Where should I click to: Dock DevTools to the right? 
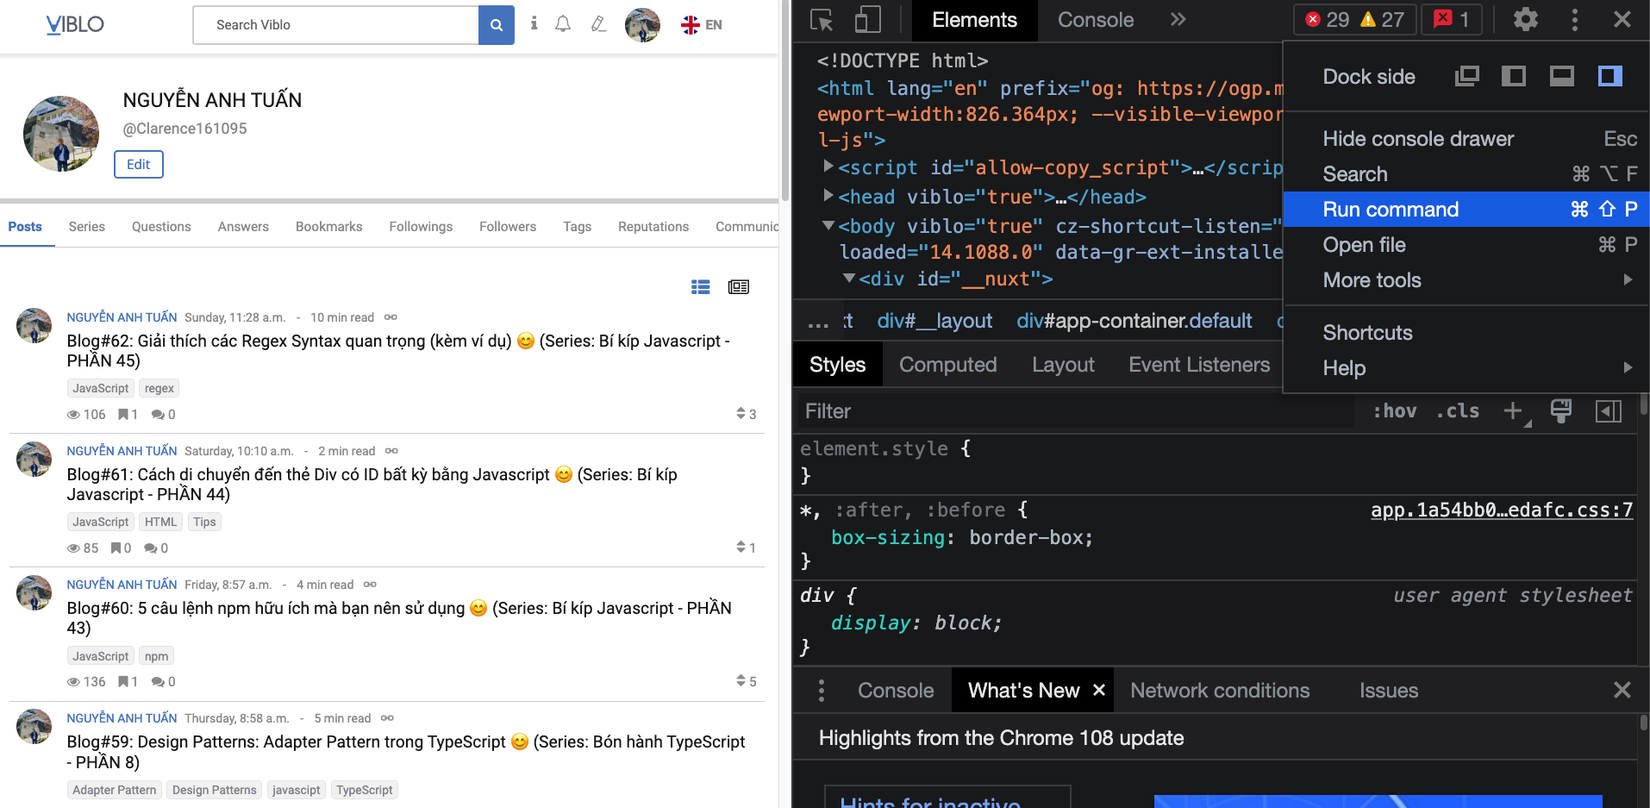pyautogui.click(x=1610, y=76)
